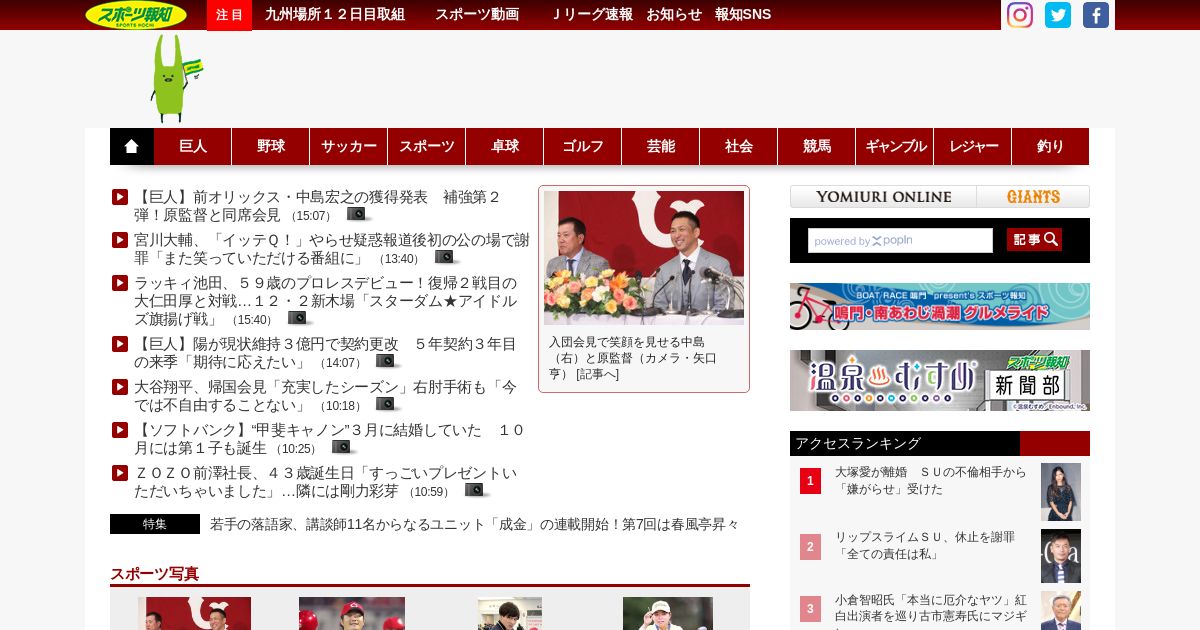Click the red 注目 label
The height and width of the screenshot is (630, 1200).
[229, 15]
